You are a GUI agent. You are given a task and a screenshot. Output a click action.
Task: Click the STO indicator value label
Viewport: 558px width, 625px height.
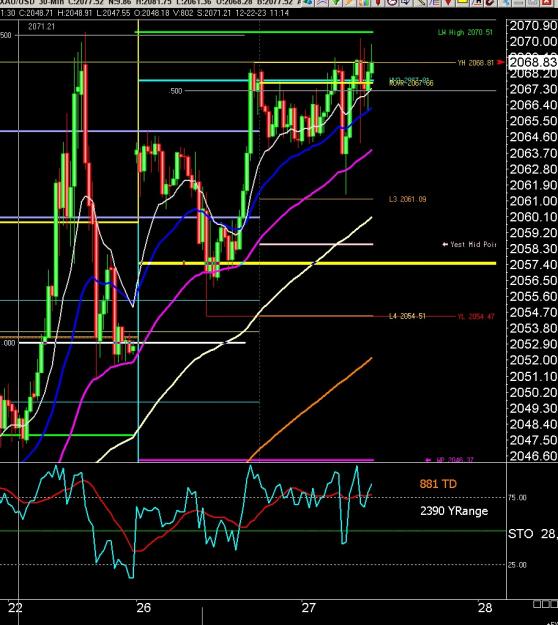pyautogui.click(x=532, y=534)
